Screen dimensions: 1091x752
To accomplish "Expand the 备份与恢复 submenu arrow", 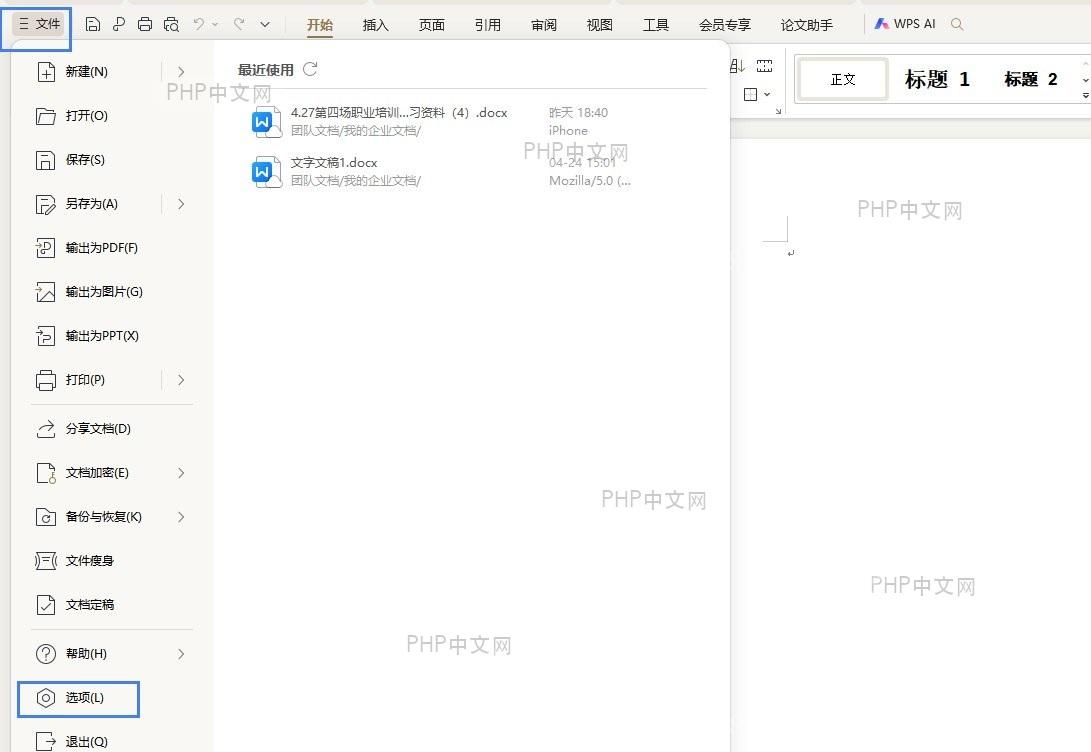I will (181, 517).
